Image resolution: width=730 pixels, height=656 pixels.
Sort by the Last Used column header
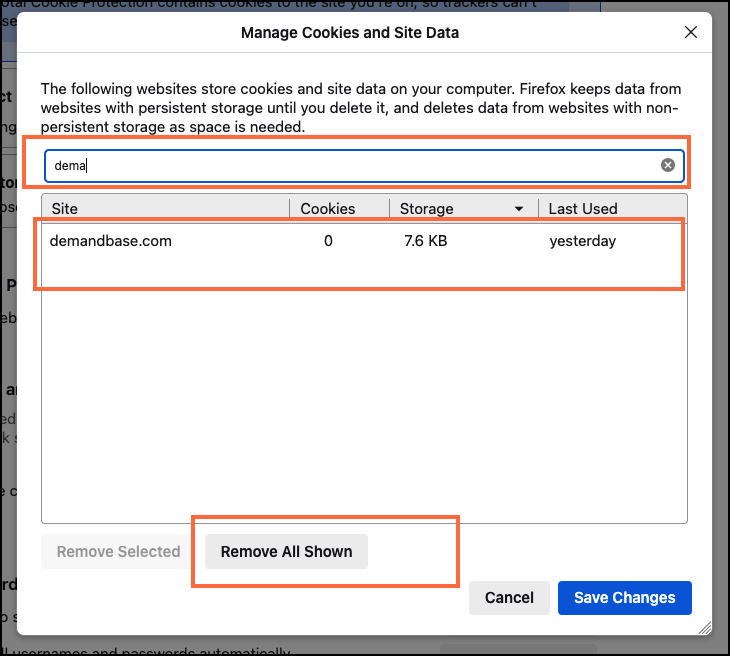pyautogui.click(x=612, y=209)
